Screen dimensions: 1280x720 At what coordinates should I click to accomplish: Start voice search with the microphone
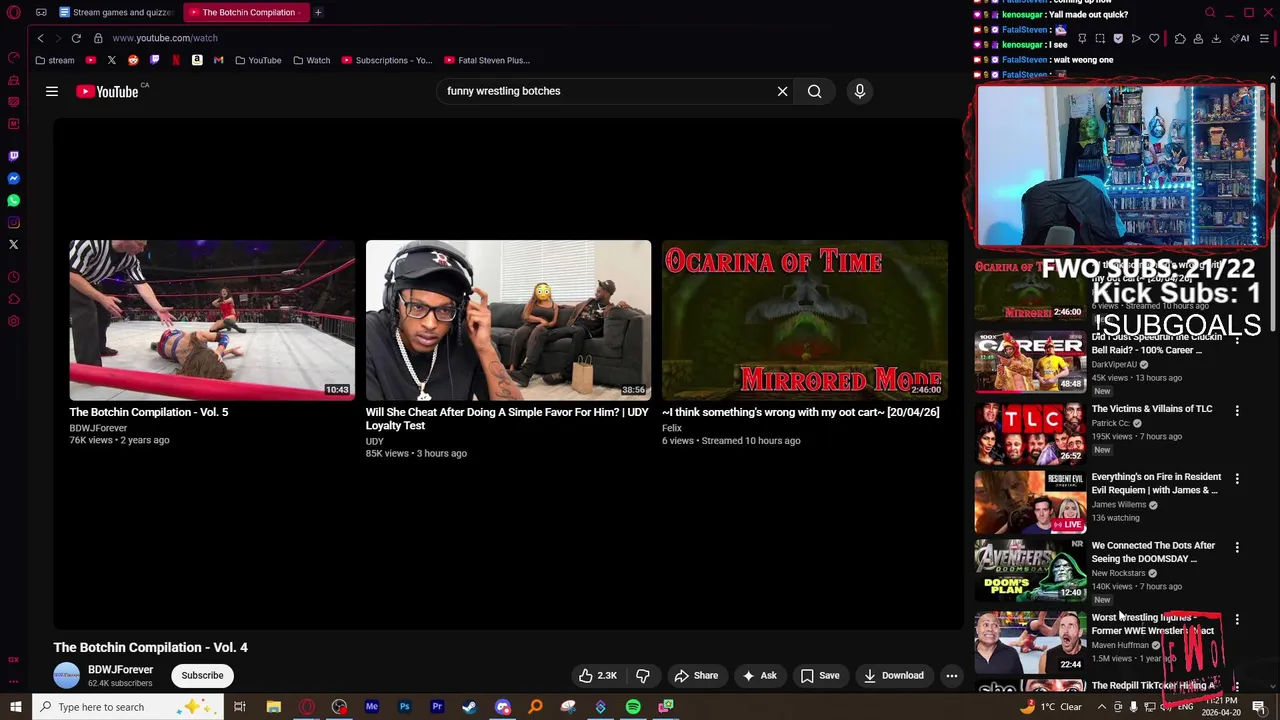coord(860,91)
